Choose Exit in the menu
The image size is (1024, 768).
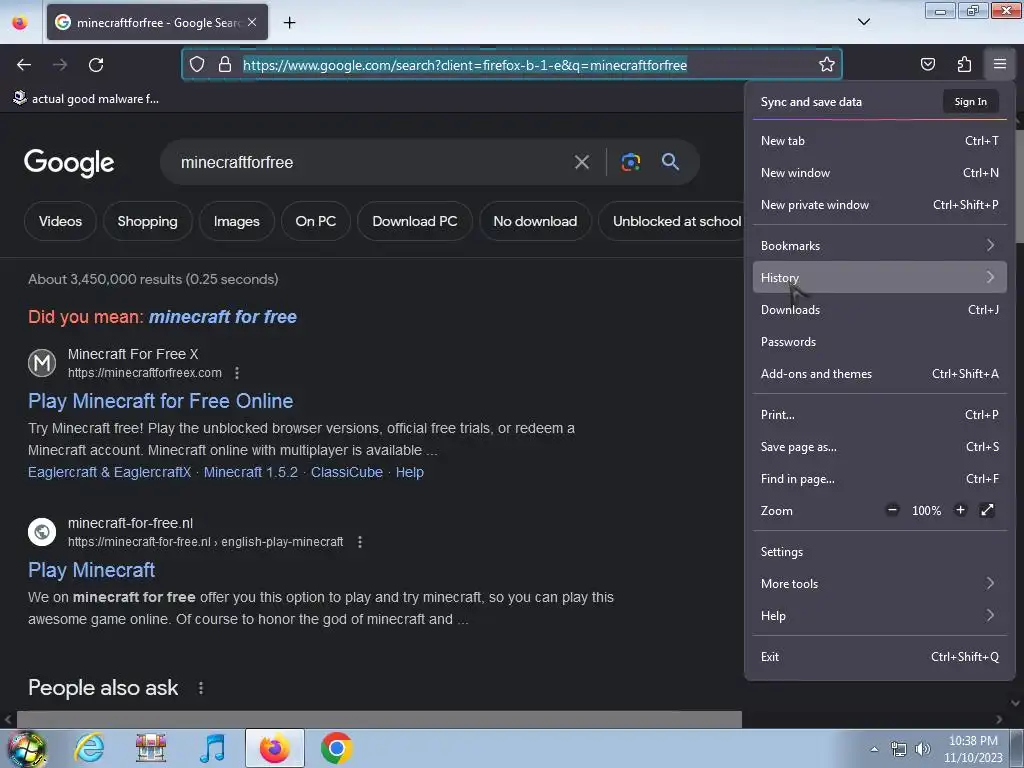879,657
